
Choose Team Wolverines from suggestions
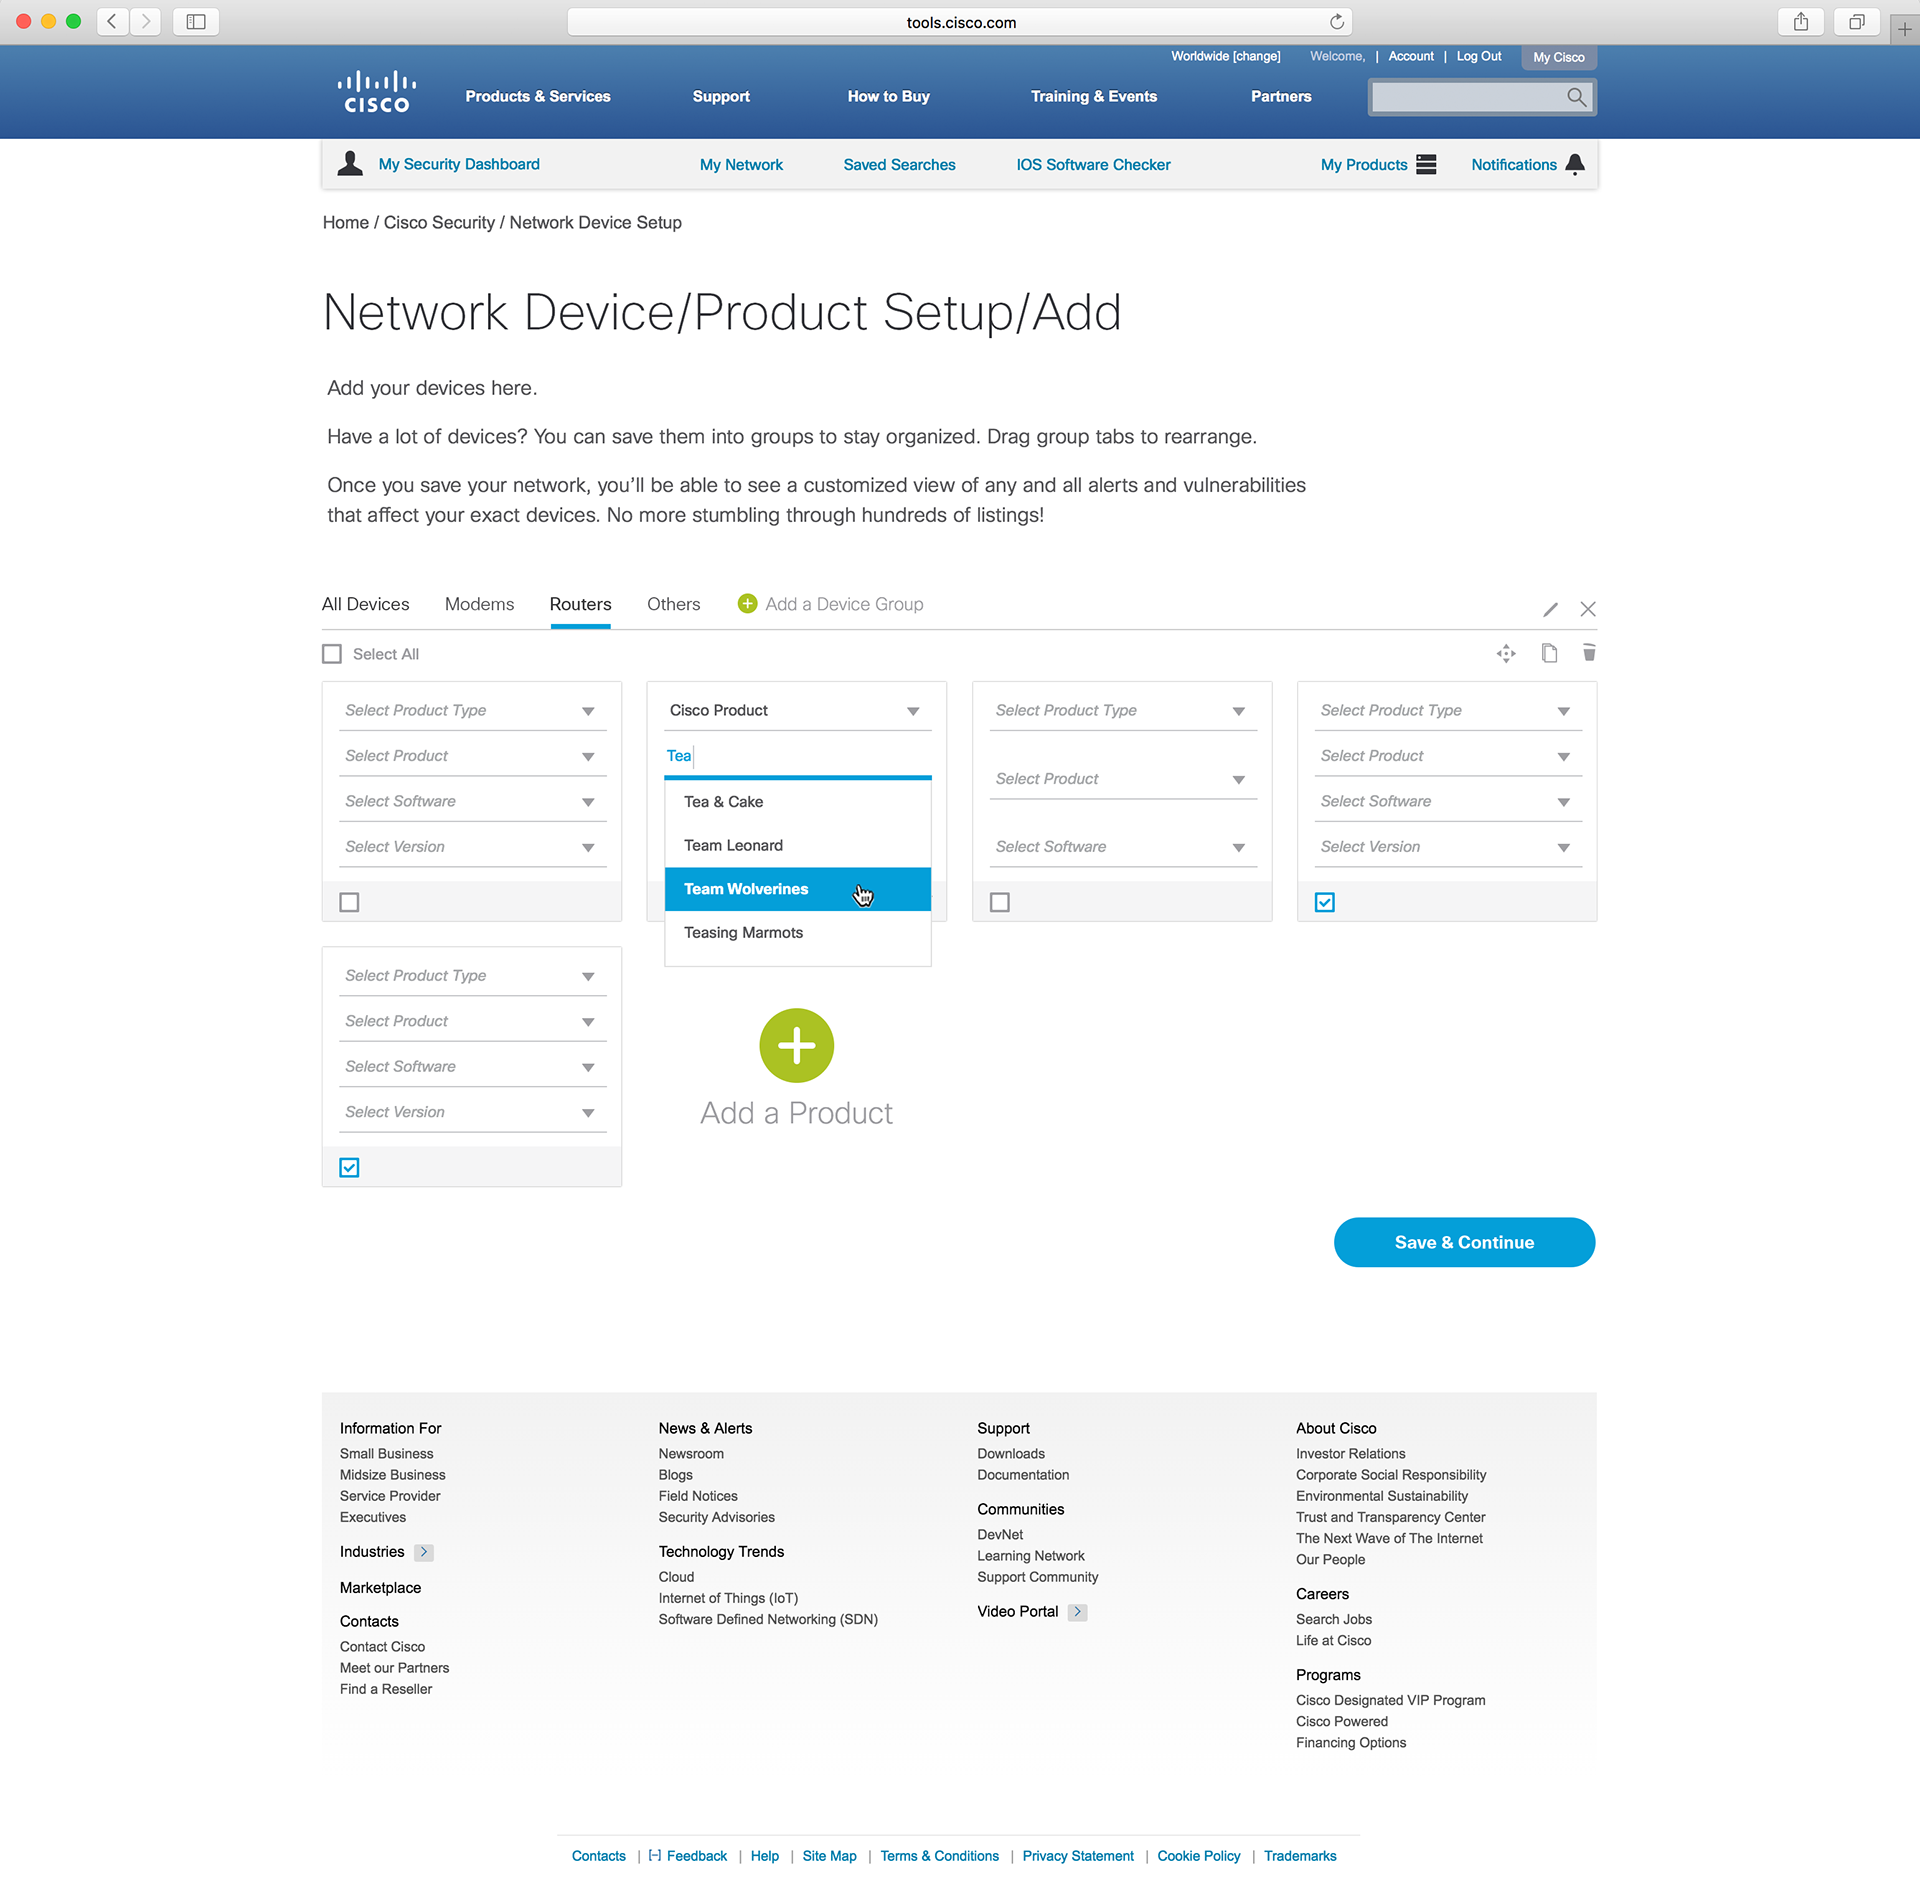click(x=798, y=889)
